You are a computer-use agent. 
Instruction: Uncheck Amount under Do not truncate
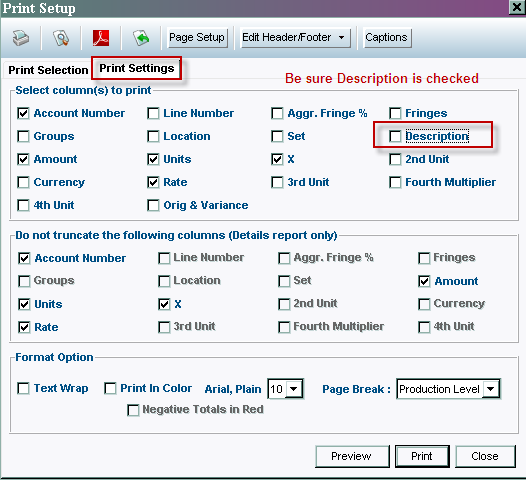424,281
